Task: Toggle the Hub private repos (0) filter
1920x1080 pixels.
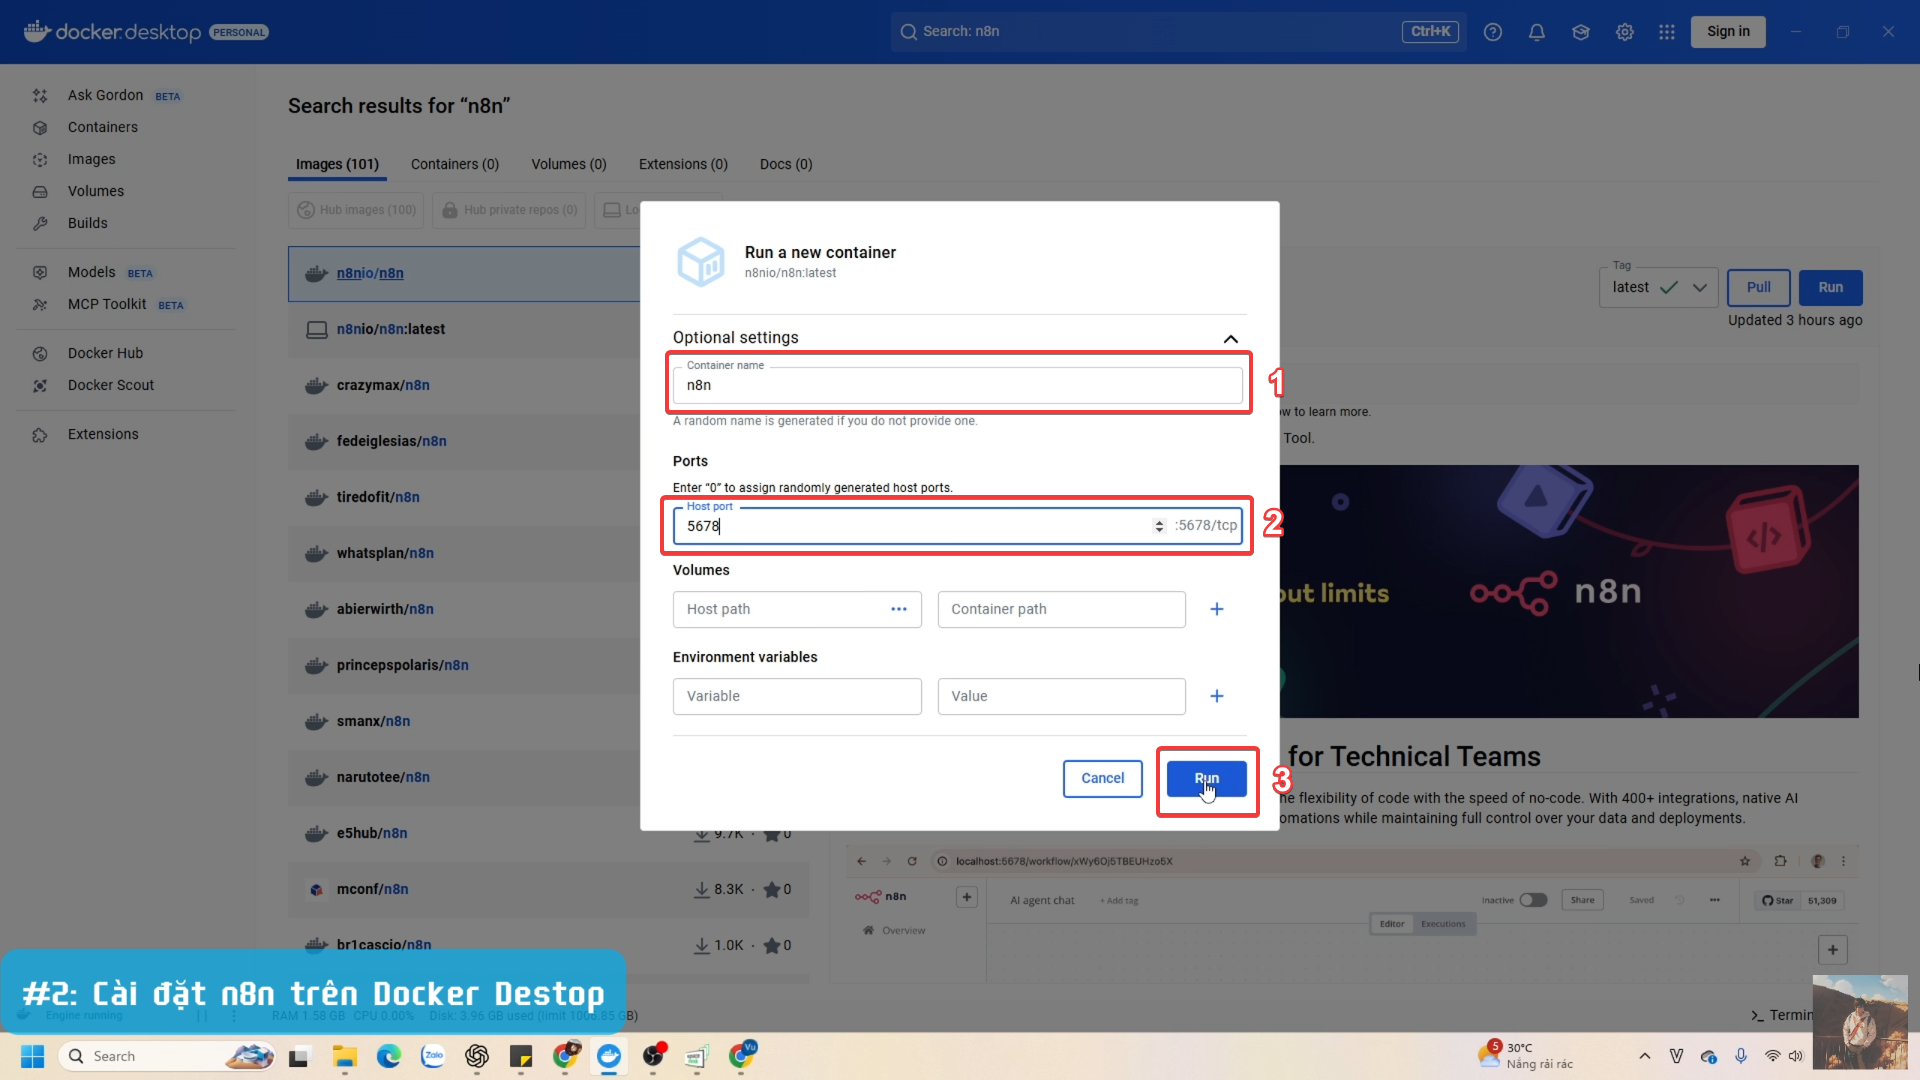Action: pyautogui.click(x=510, y=210)
